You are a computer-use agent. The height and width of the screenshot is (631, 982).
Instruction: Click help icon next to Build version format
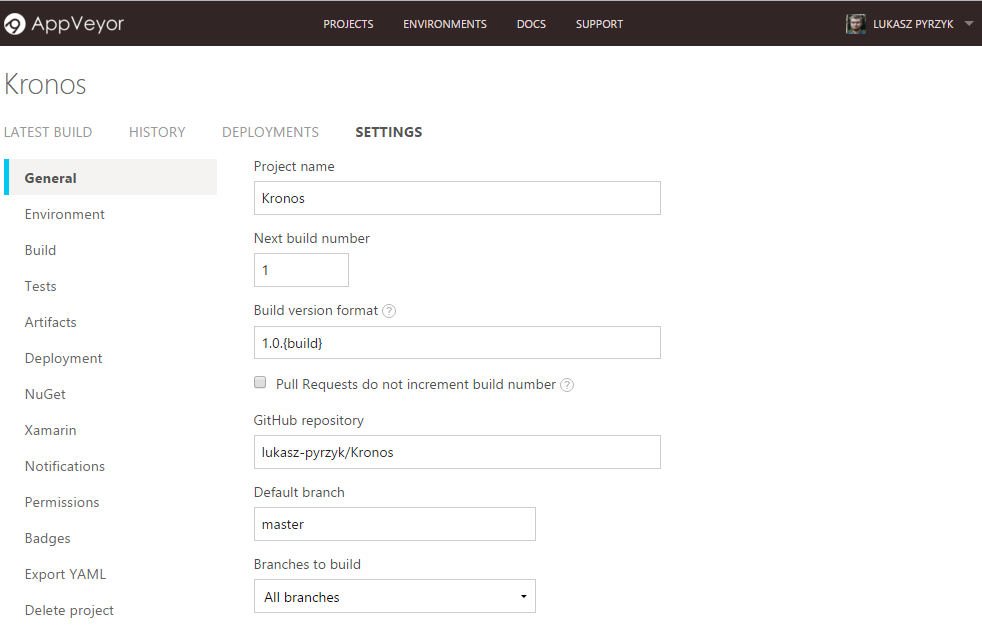click(x=389, y=310)
